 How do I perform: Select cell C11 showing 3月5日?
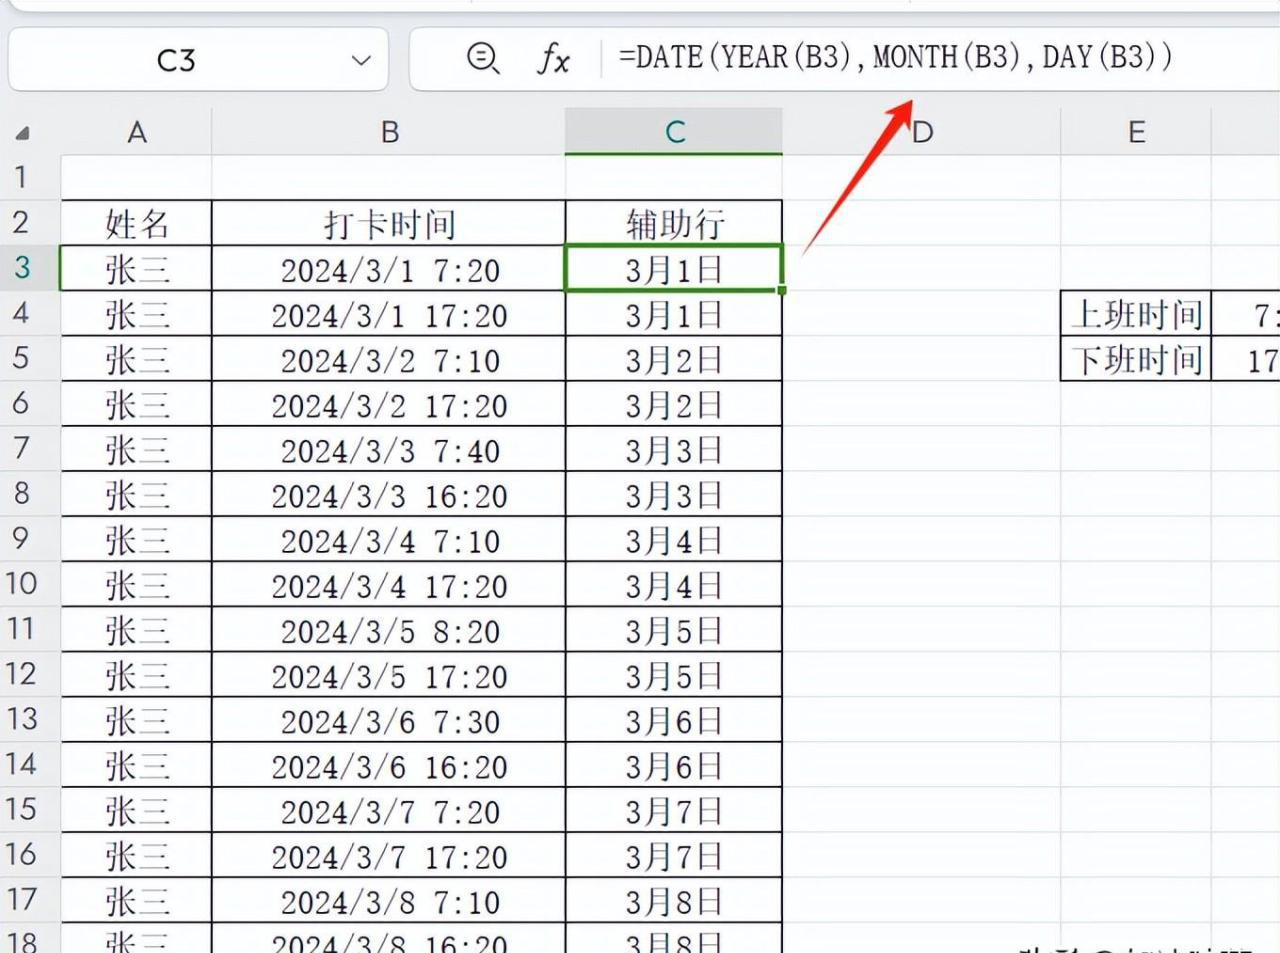tap(674, 630)
